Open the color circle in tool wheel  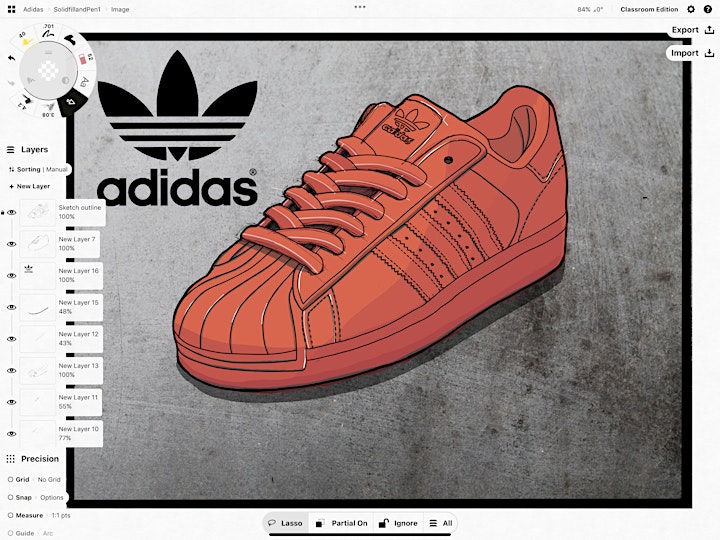(48, 70)
